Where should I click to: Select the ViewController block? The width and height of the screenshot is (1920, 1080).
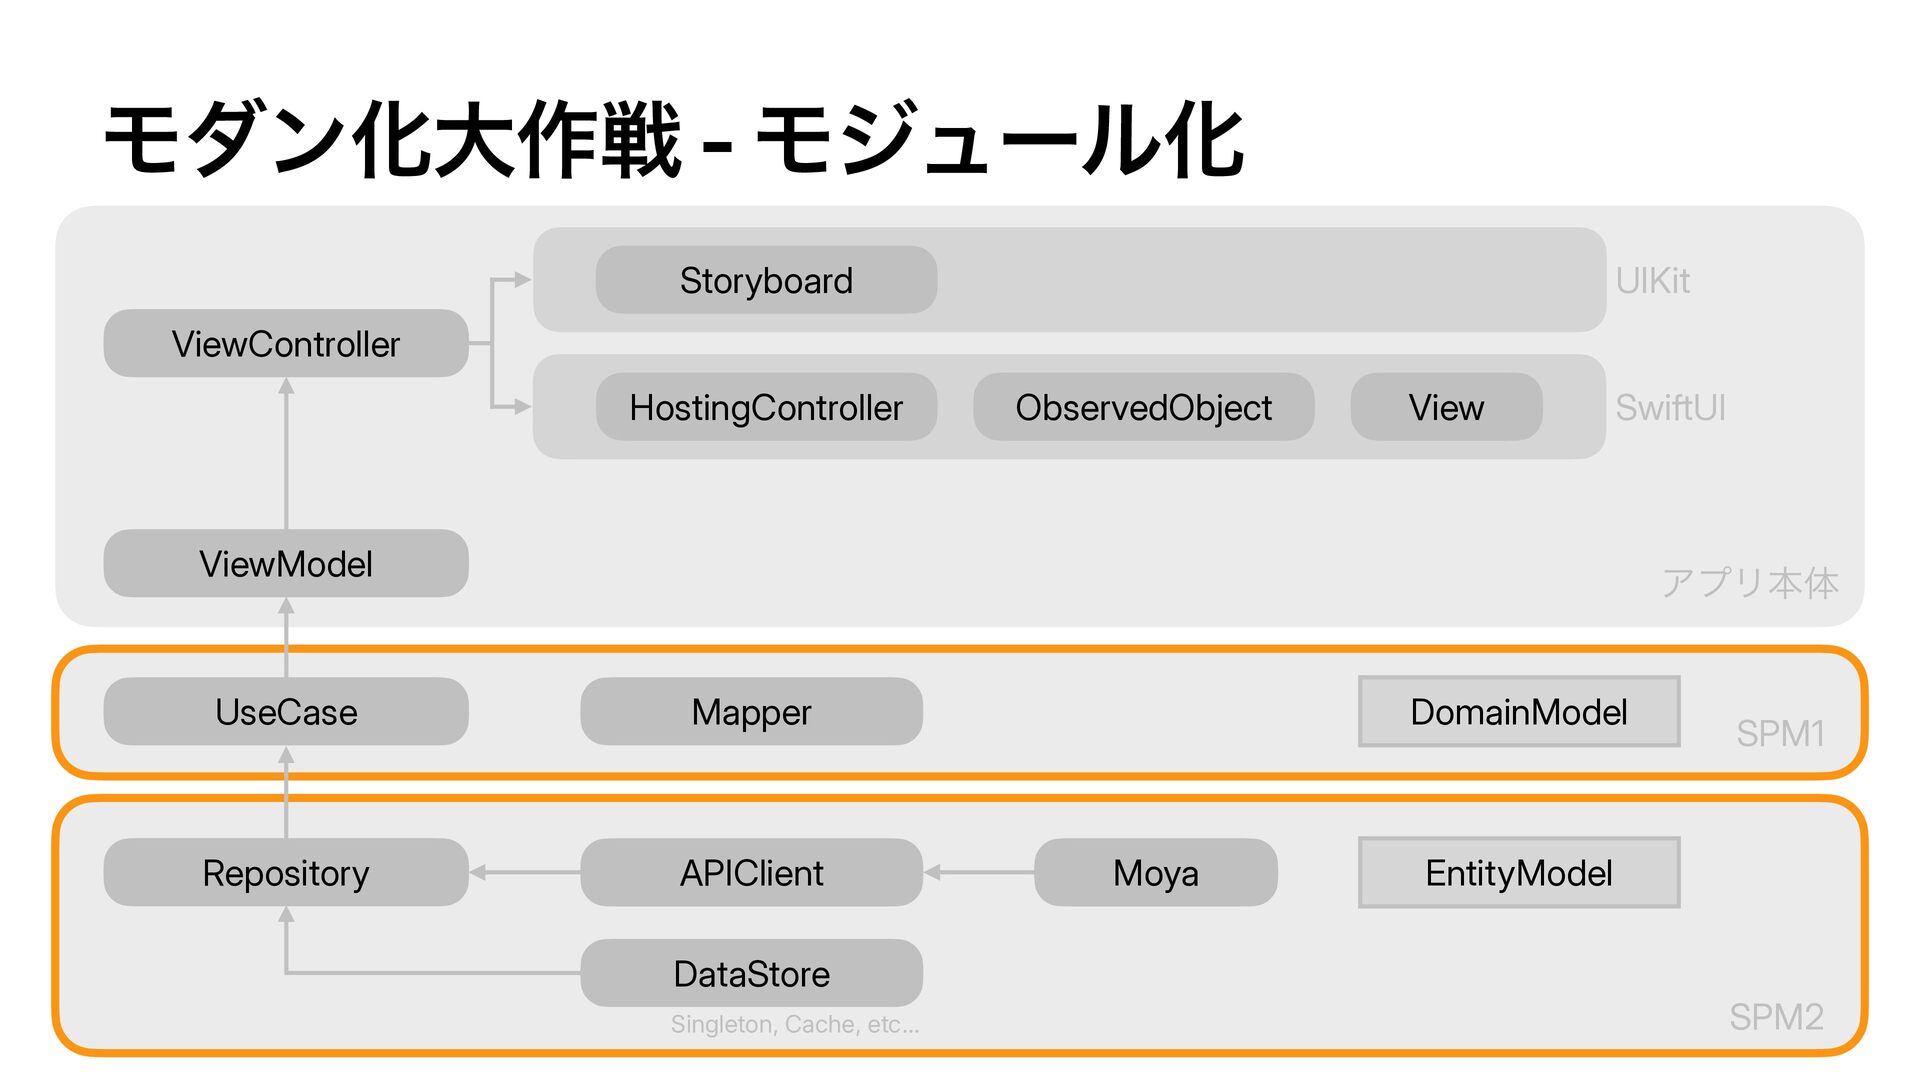tap(286, 343)
